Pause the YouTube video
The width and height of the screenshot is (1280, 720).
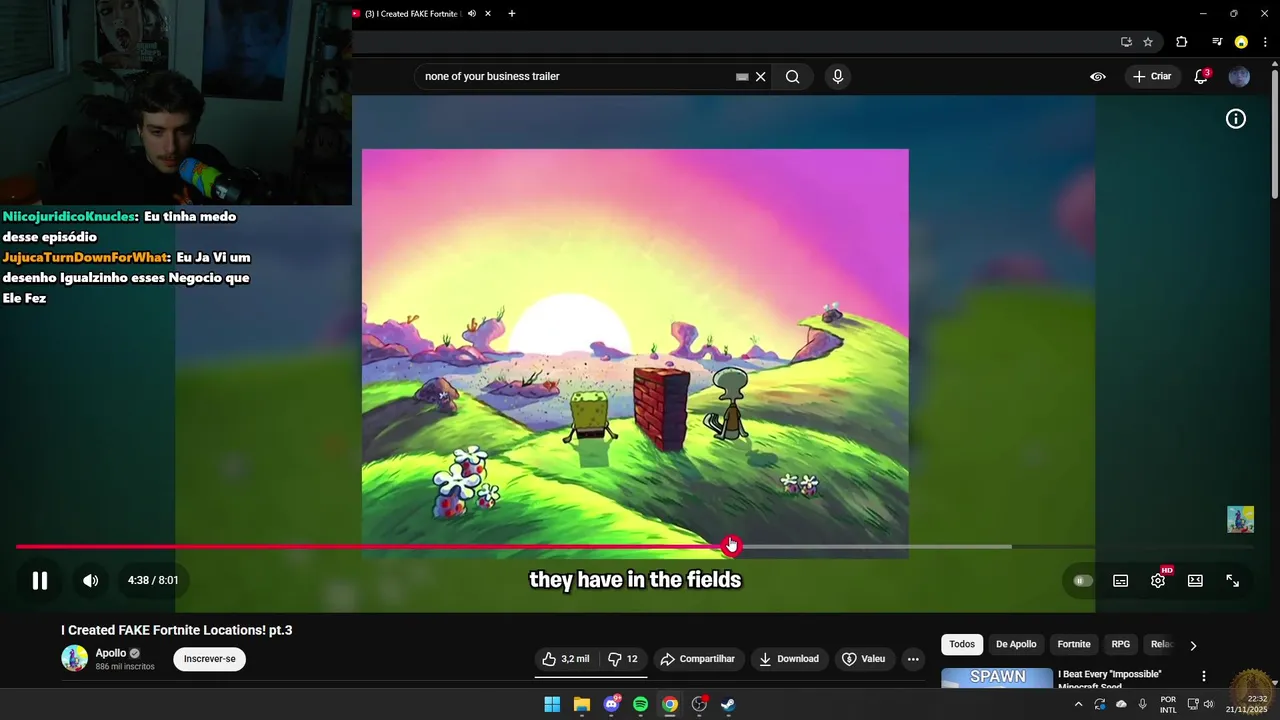(x=40, y=580)
